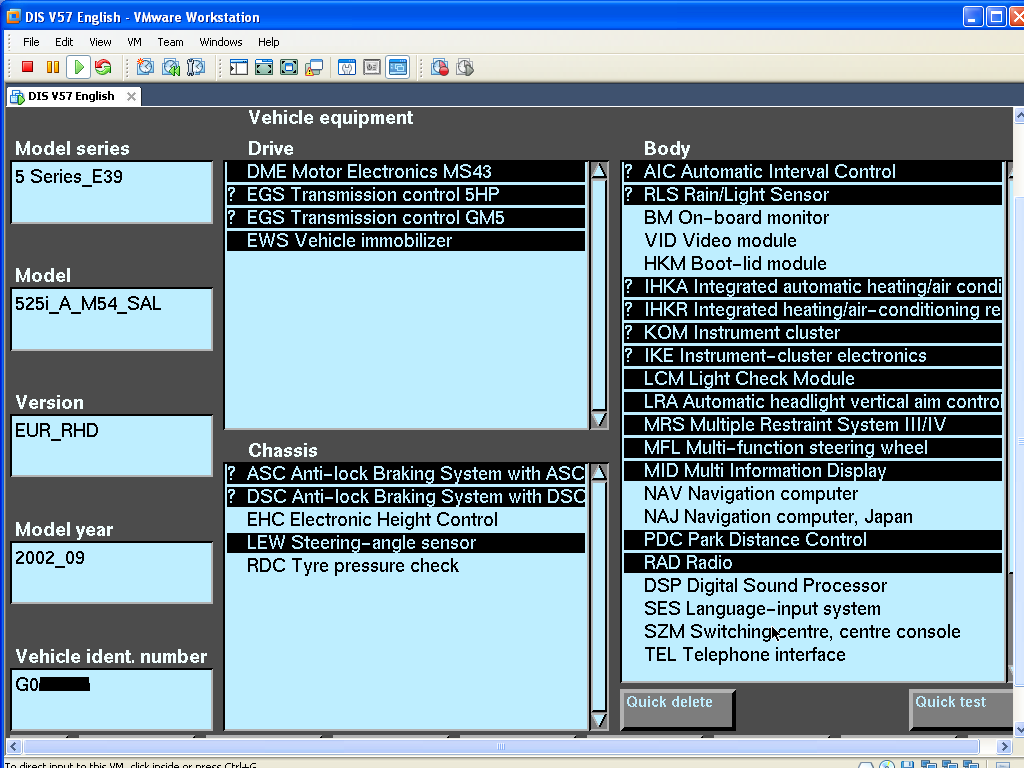The height and width of the screenshot is (768, 1024).
Task: Click the horizontal scrollbar right arrow
Action: [1004, 746]
